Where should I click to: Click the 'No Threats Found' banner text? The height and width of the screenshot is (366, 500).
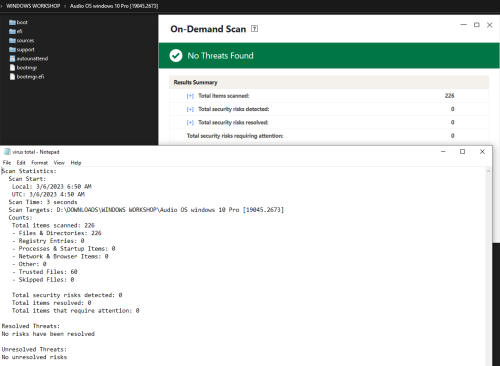220,56
